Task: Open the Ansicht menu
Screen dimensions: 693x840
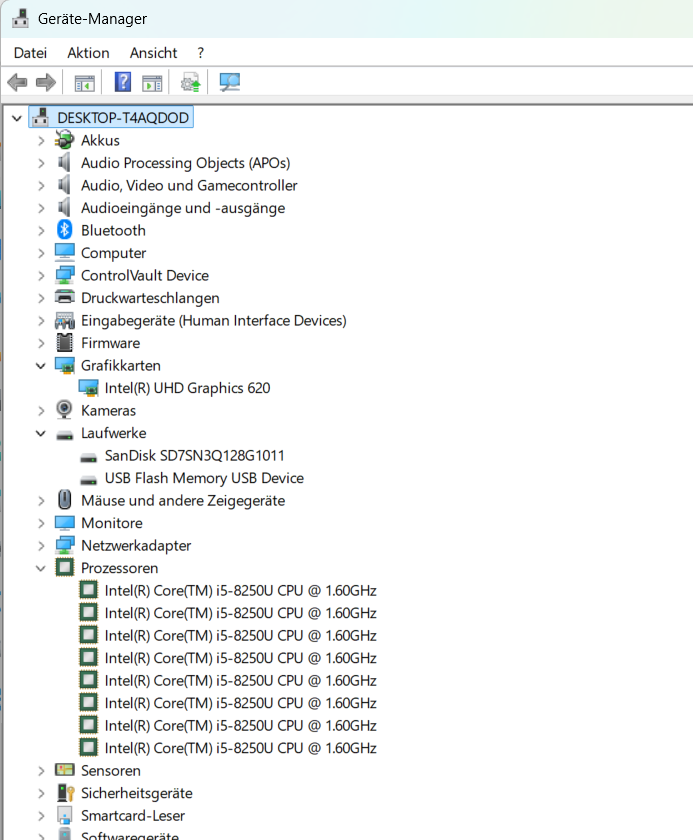Action: coord(153,53)
